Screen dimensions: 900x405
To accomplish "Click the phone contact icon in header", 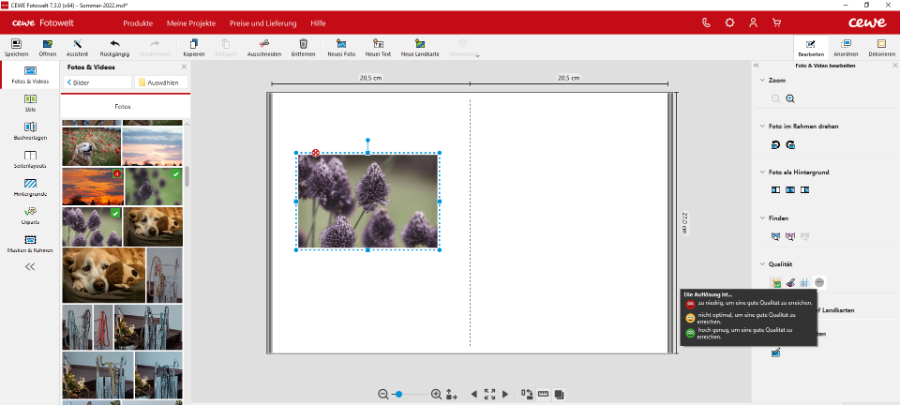I will point(707,23).
